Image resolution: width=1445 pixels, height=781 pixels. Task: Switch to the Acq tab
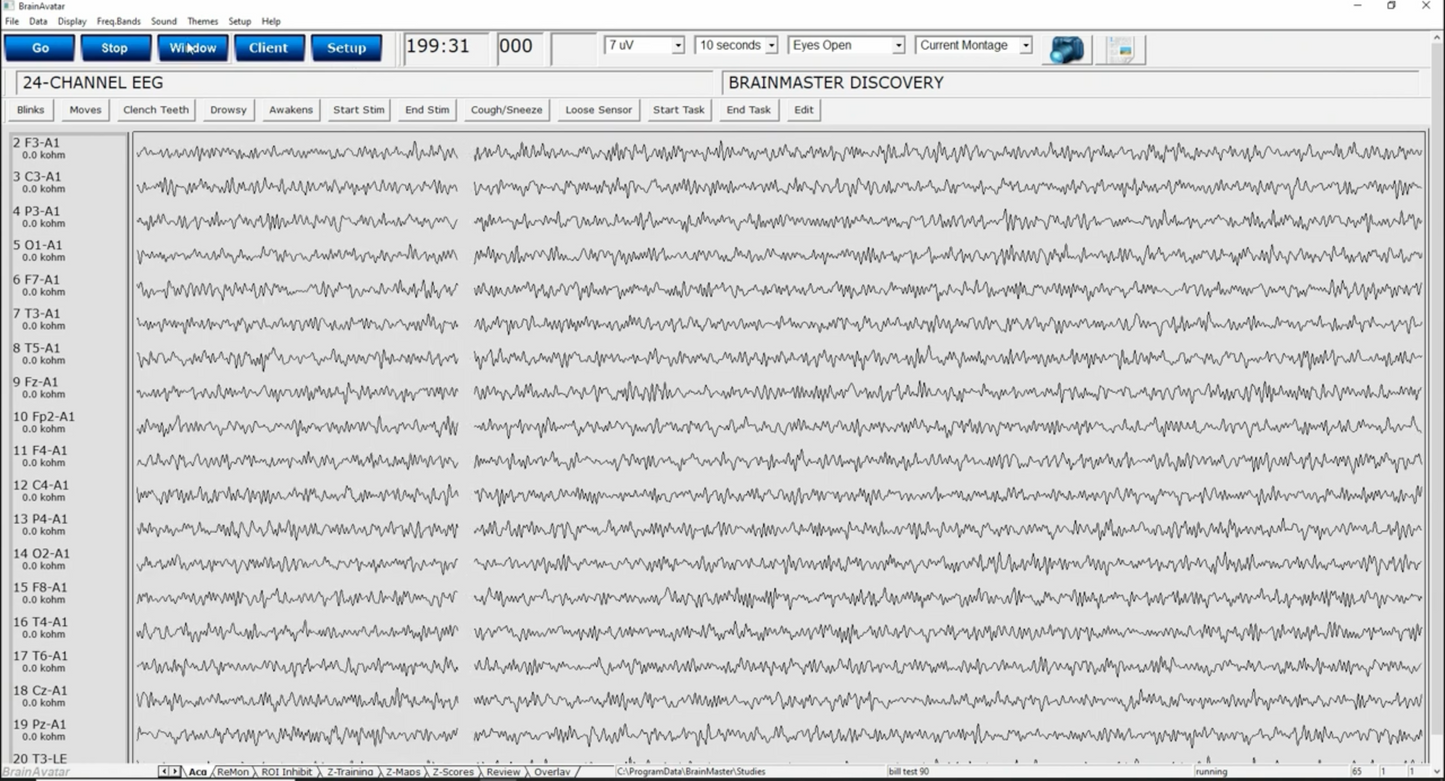pyautogui.click(x=197, y=772)
